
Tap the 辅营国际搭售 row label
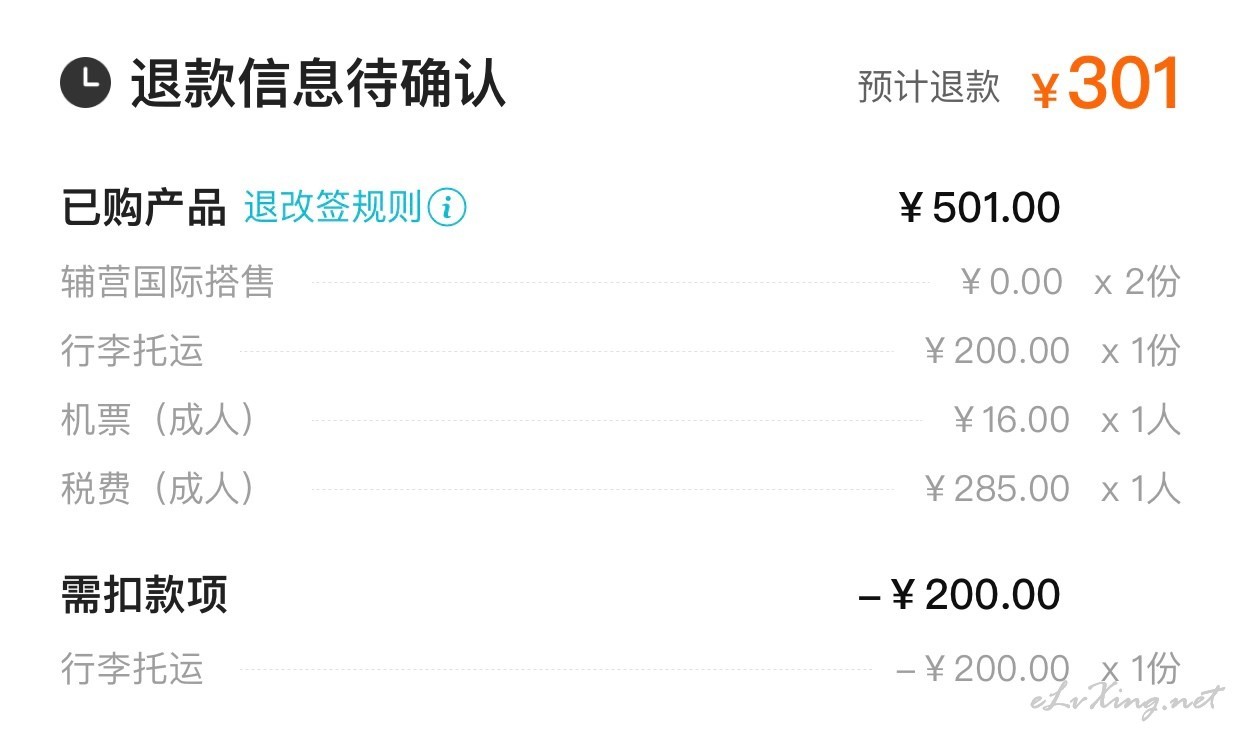[x=167, y=282]
